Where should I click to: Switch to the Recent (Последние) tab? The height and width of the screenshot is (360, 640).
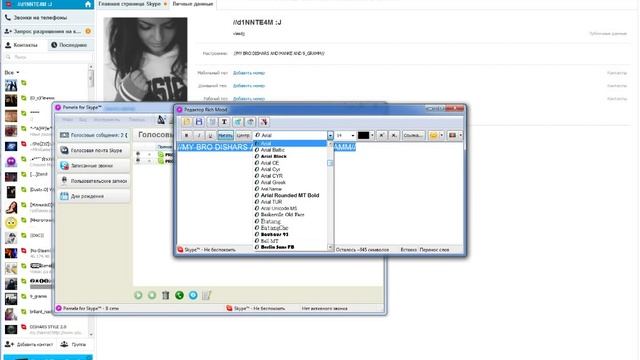70,45
